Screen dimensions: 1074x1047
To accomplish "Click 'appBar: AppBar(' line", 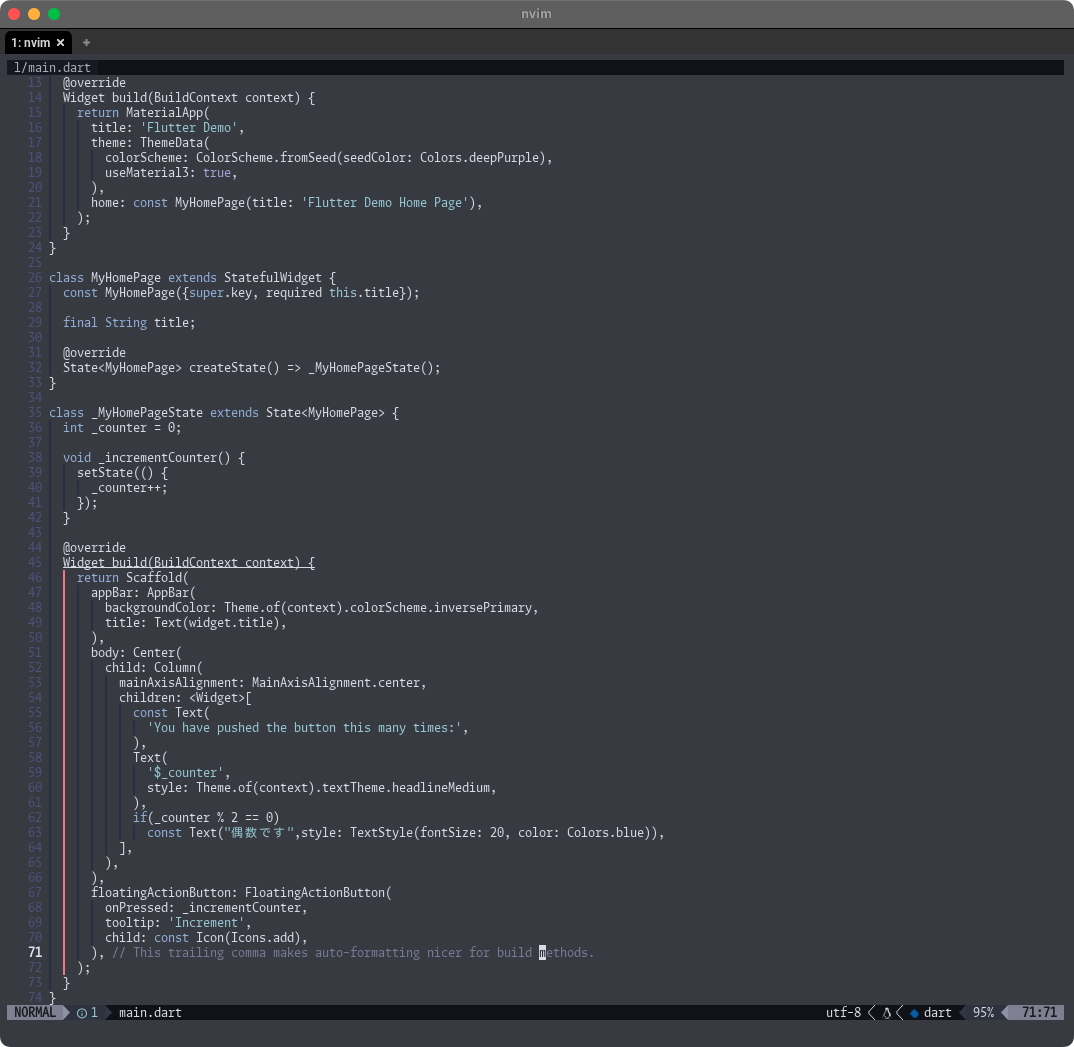I will [143, 592].
